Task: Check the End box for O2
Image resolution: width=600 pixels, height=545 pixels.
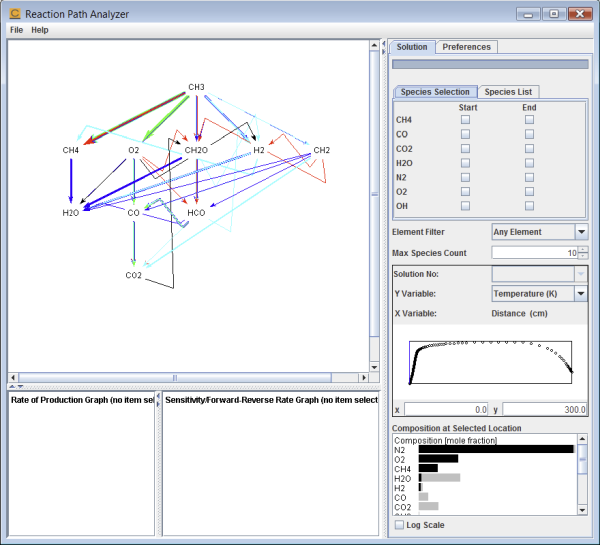Action: 529,192
